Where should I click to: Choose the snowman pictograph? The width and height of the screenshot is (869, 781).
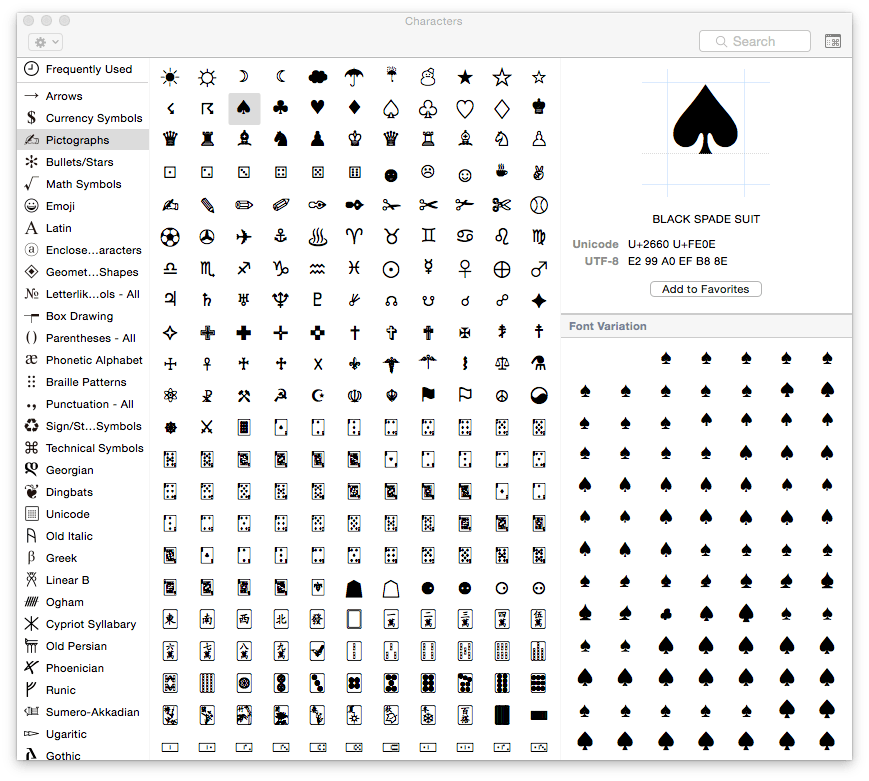click(x=428, y=76)
